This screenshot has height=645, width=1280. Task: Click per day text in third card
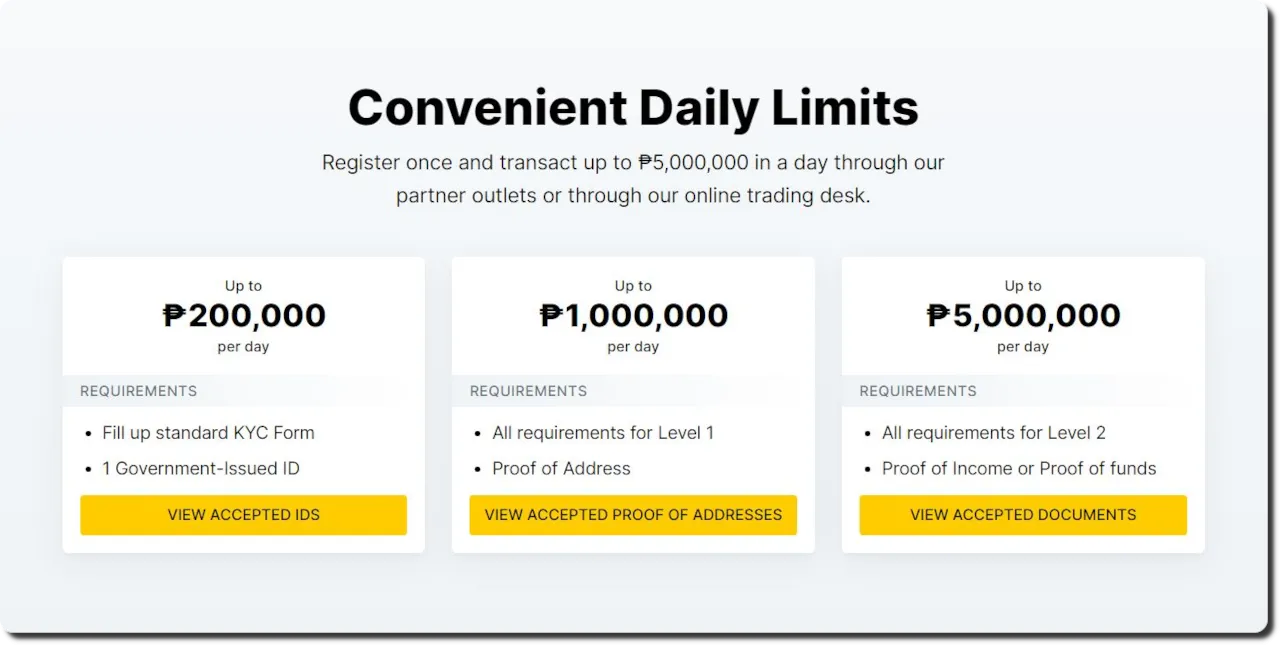(1023, 347)
